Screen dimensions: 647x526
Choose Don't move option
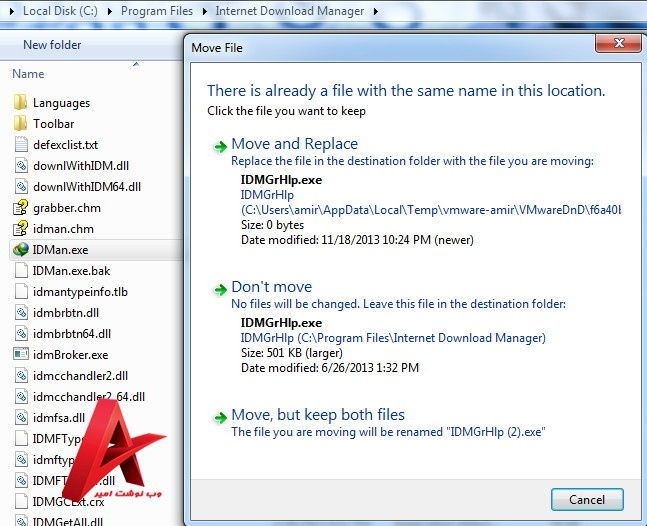click(272, 287)
